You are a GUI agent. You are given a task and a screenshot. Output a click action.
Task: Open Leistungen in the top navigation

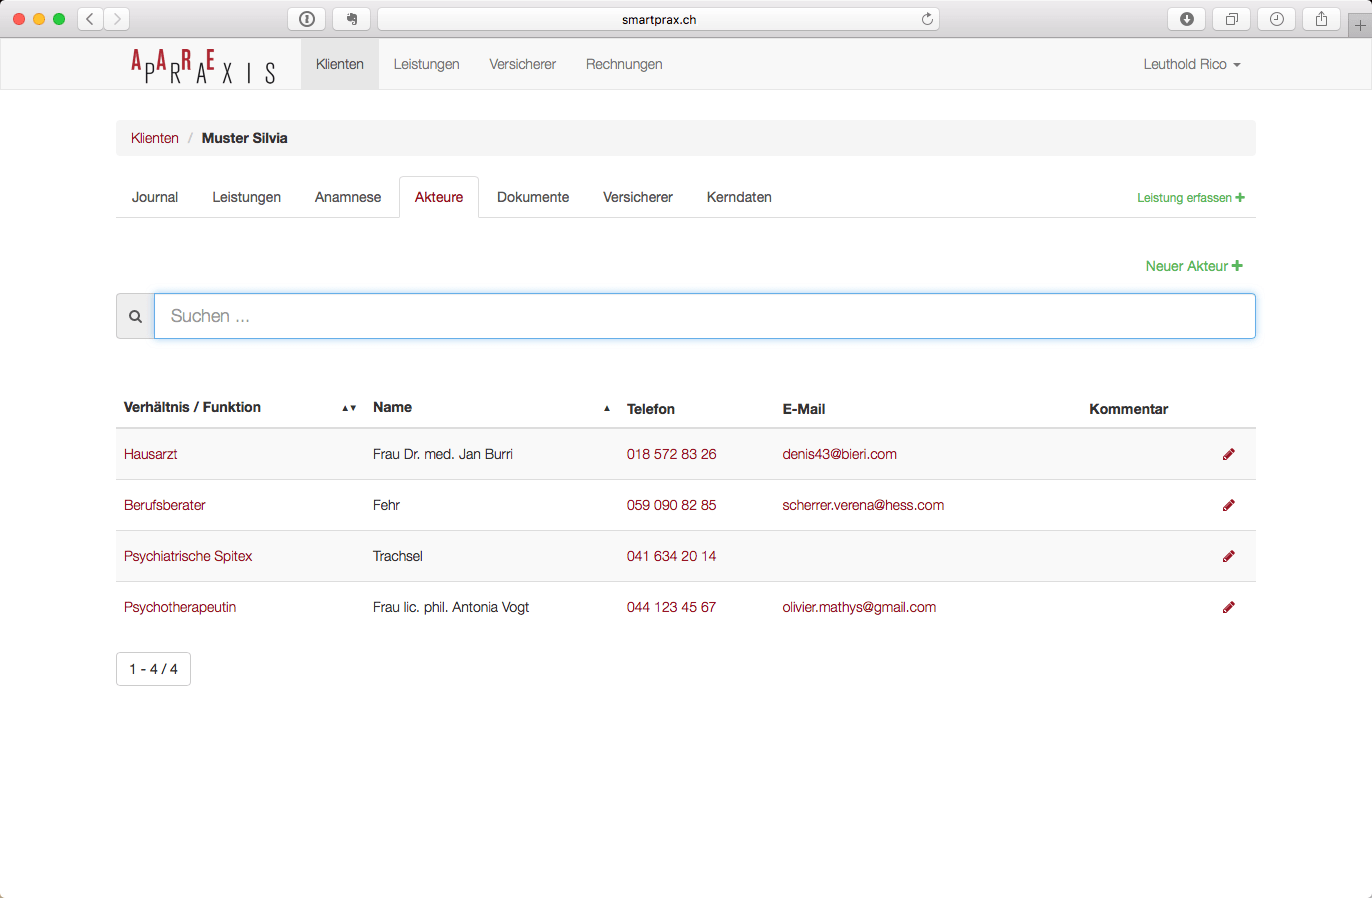(427, 64)
